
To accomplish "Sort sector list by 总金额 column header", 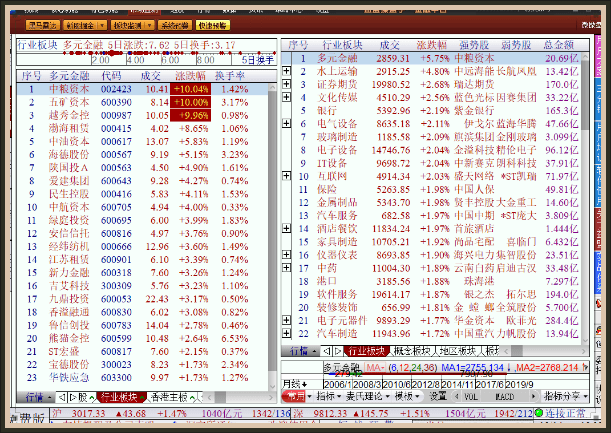I will [559, 45].
